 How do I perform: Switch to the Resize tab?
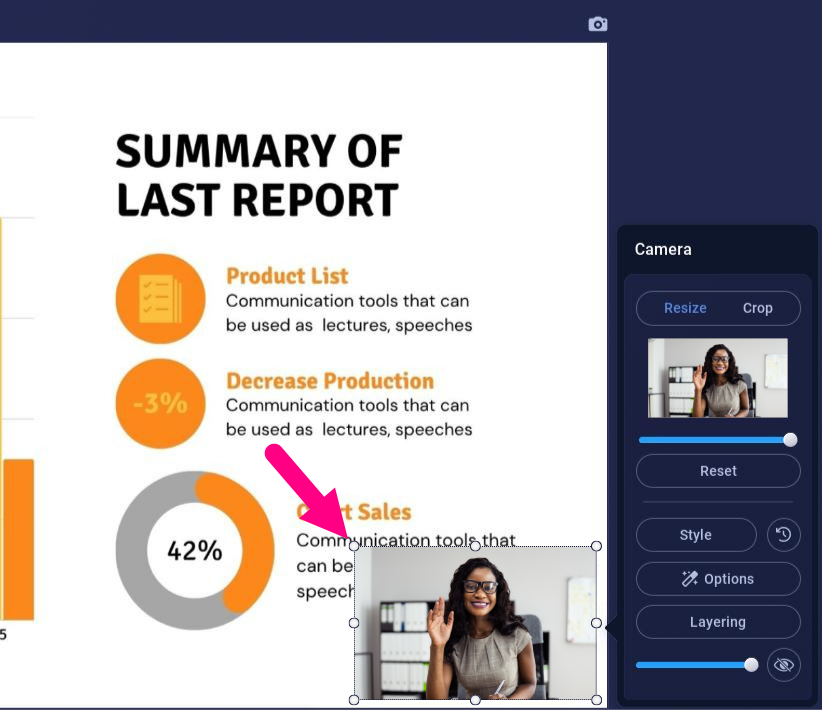pos(685,308)
